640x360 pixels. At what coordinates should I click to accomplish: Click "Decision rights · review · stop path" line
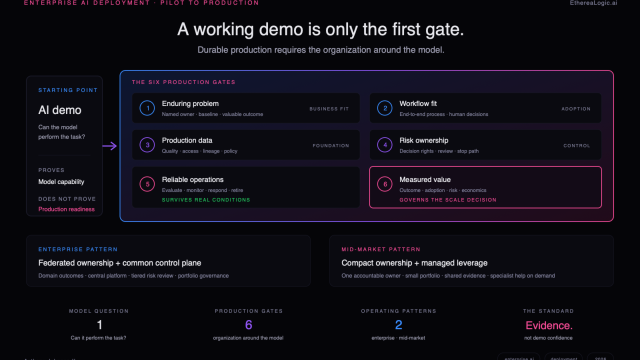(x=439, y=151)
